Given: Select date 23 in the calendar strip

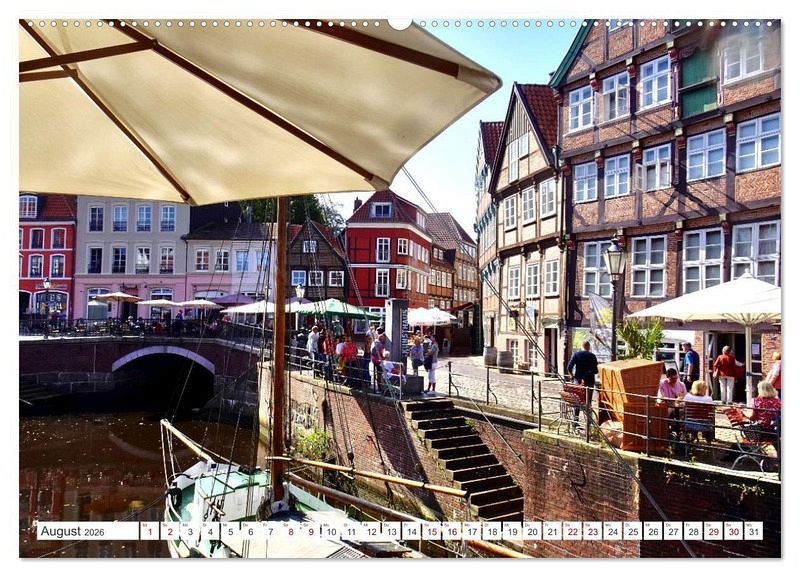Looking at the screenshot, I should (x=593, y=531).
